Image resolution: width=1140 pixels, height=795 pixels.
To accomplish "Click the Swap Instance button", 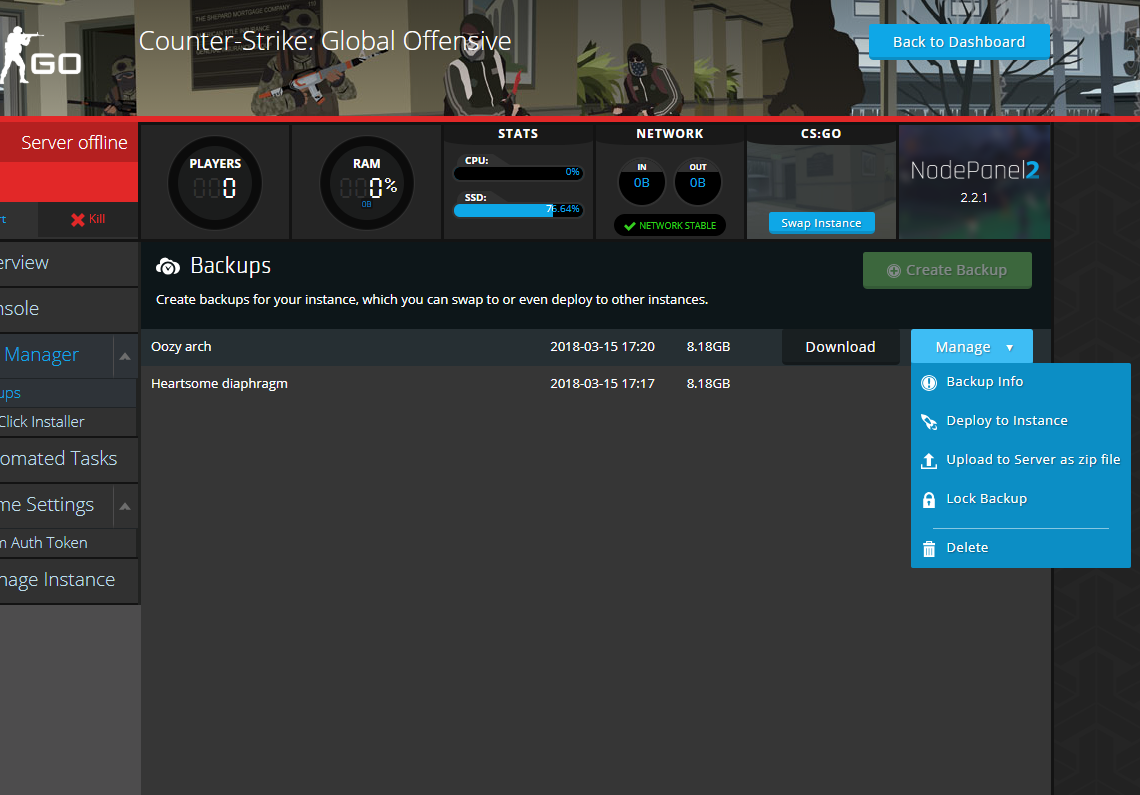I will pyautogui.click(x=821, y=223).
